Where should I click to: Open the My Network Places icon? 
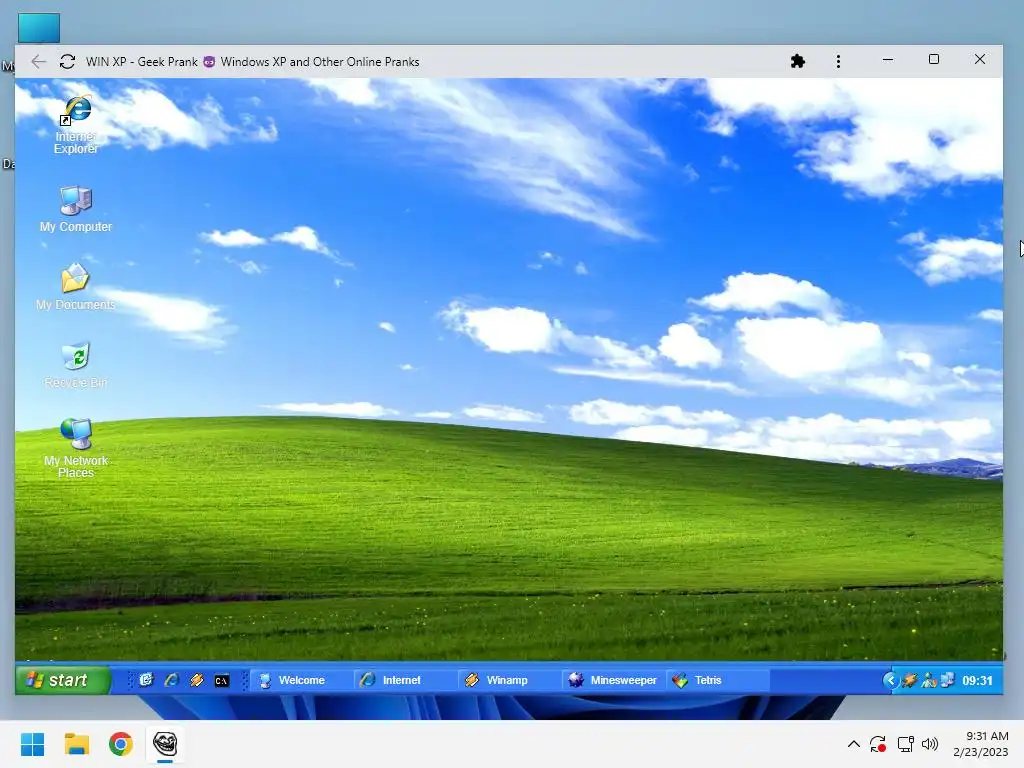[76, 448]
